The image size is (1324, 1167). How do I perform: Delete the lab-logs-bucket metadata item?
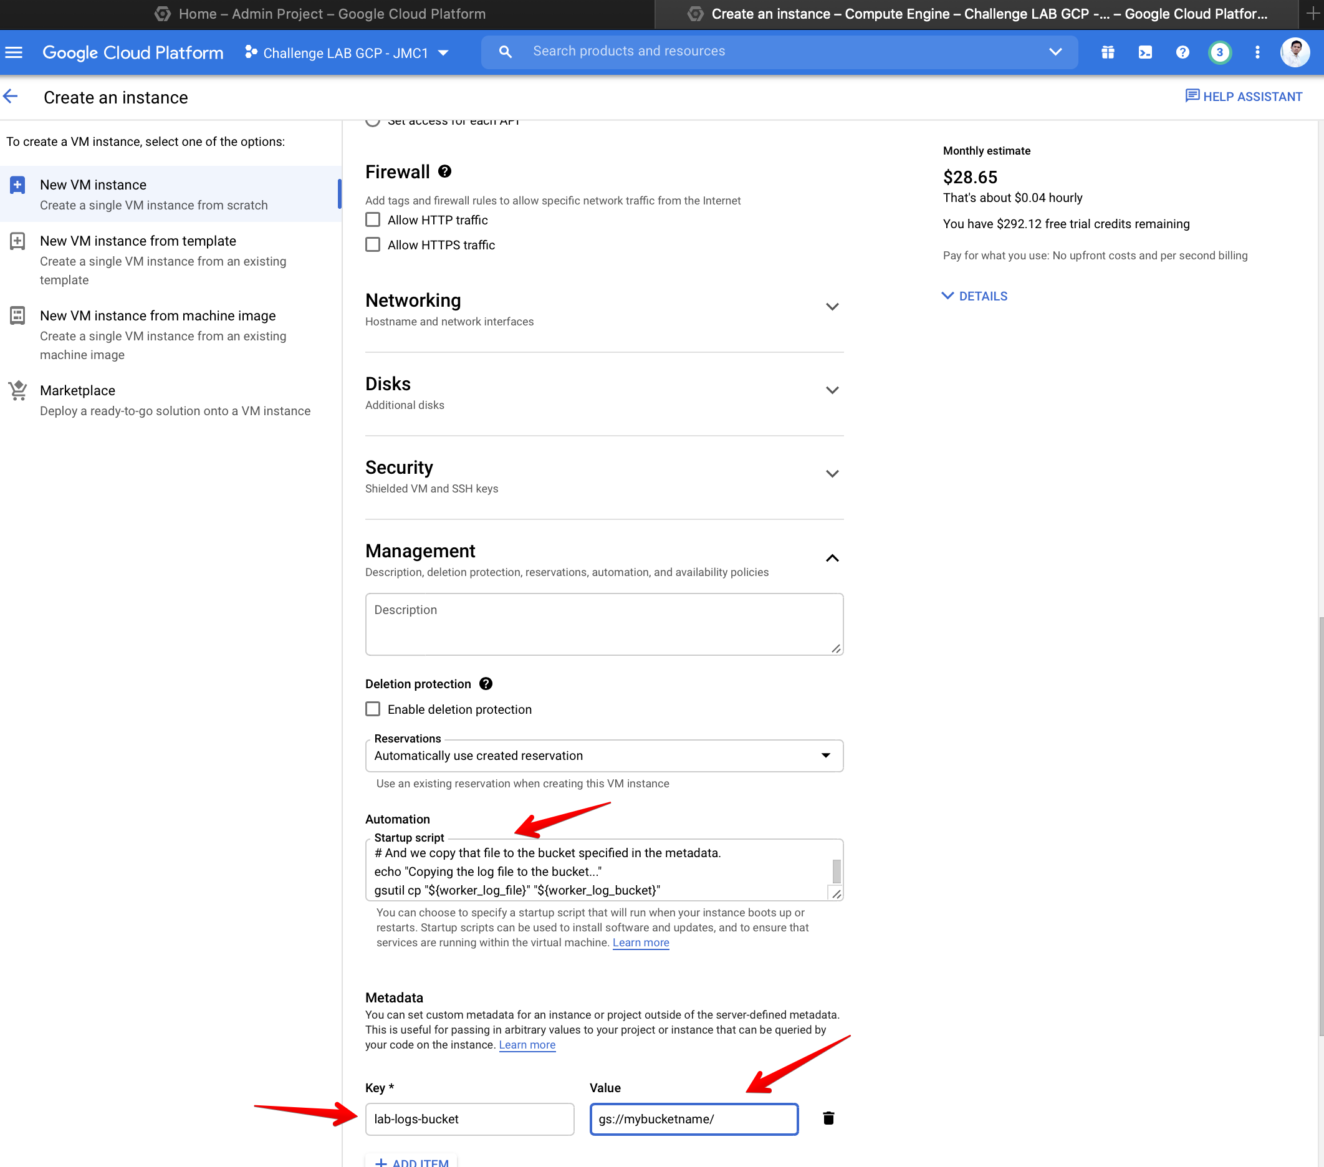tap(828, 1118)
